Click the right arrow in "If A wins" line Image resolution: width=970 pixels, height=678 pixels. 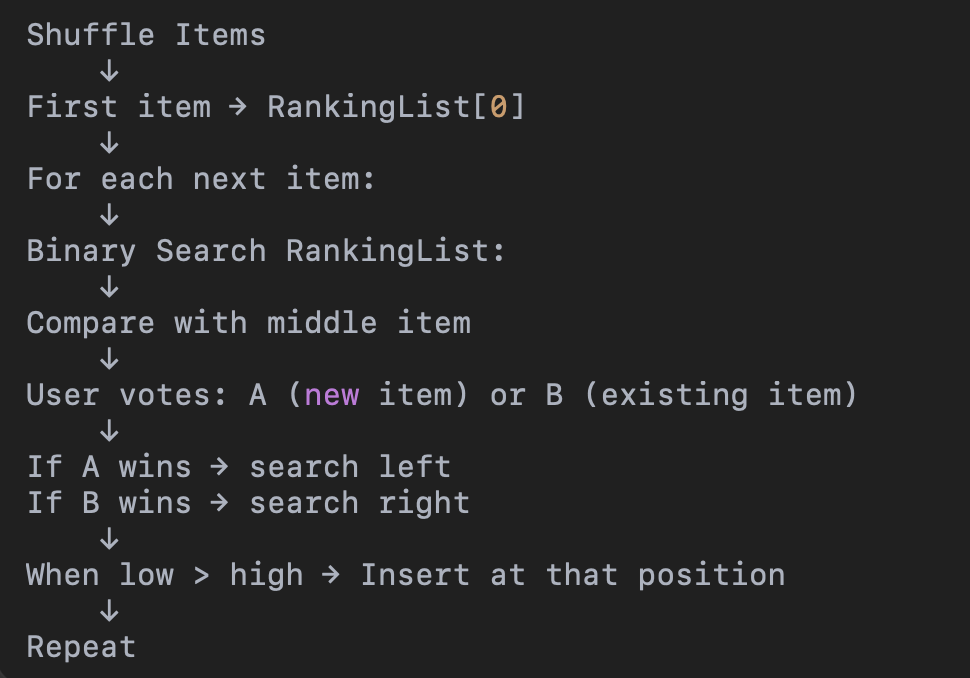[x=220, y=467]
